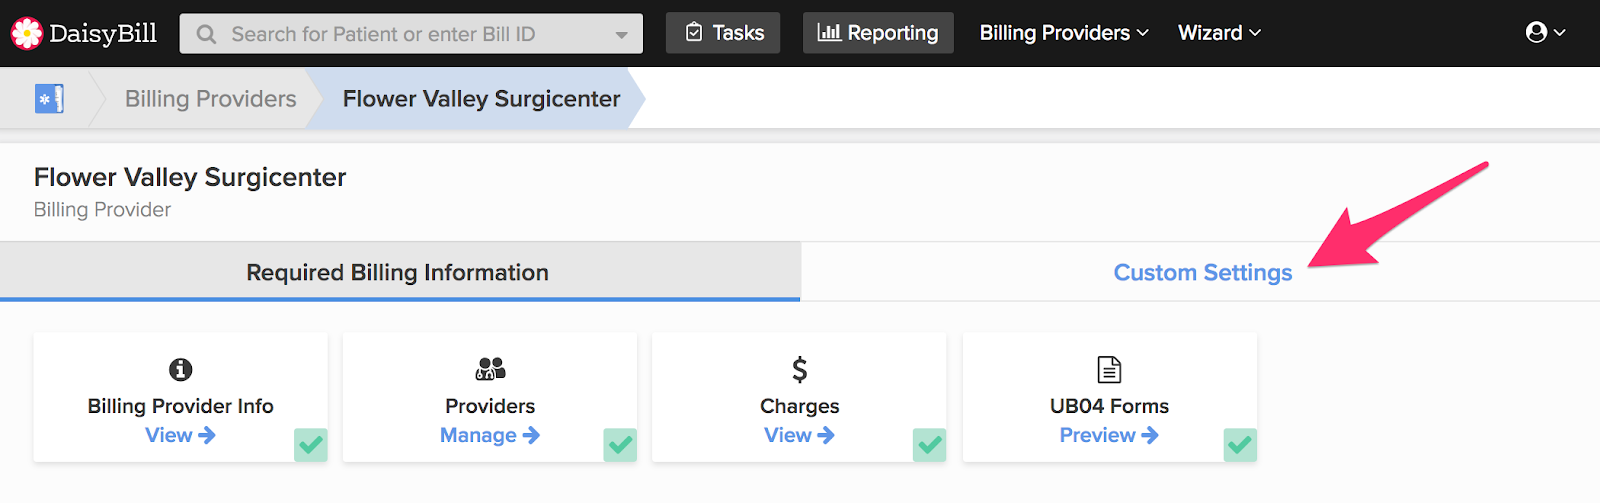
Task: Open the Tasks button
Action: tap(723, 33)
